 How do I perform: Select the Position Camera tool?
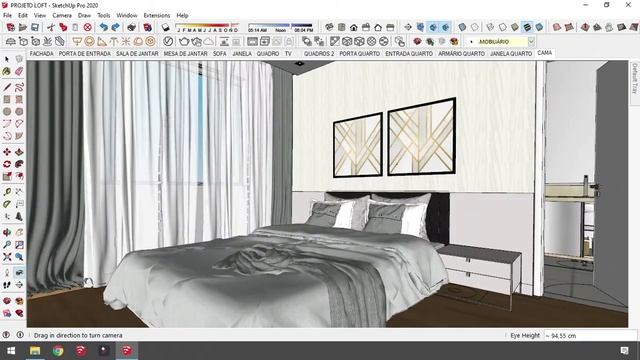(7, 273)
